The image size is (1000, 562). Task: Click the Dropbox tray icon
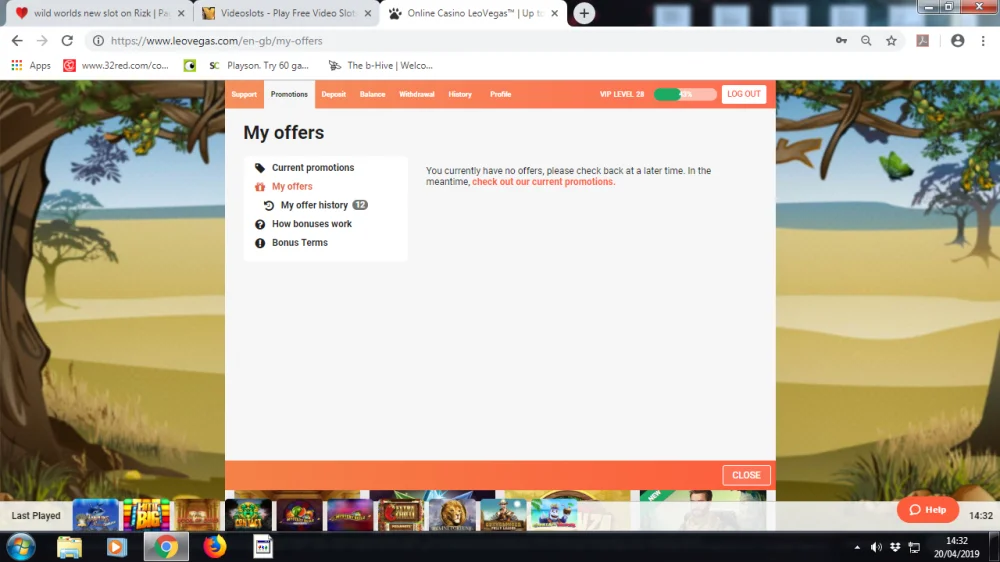tap(895, 547)
